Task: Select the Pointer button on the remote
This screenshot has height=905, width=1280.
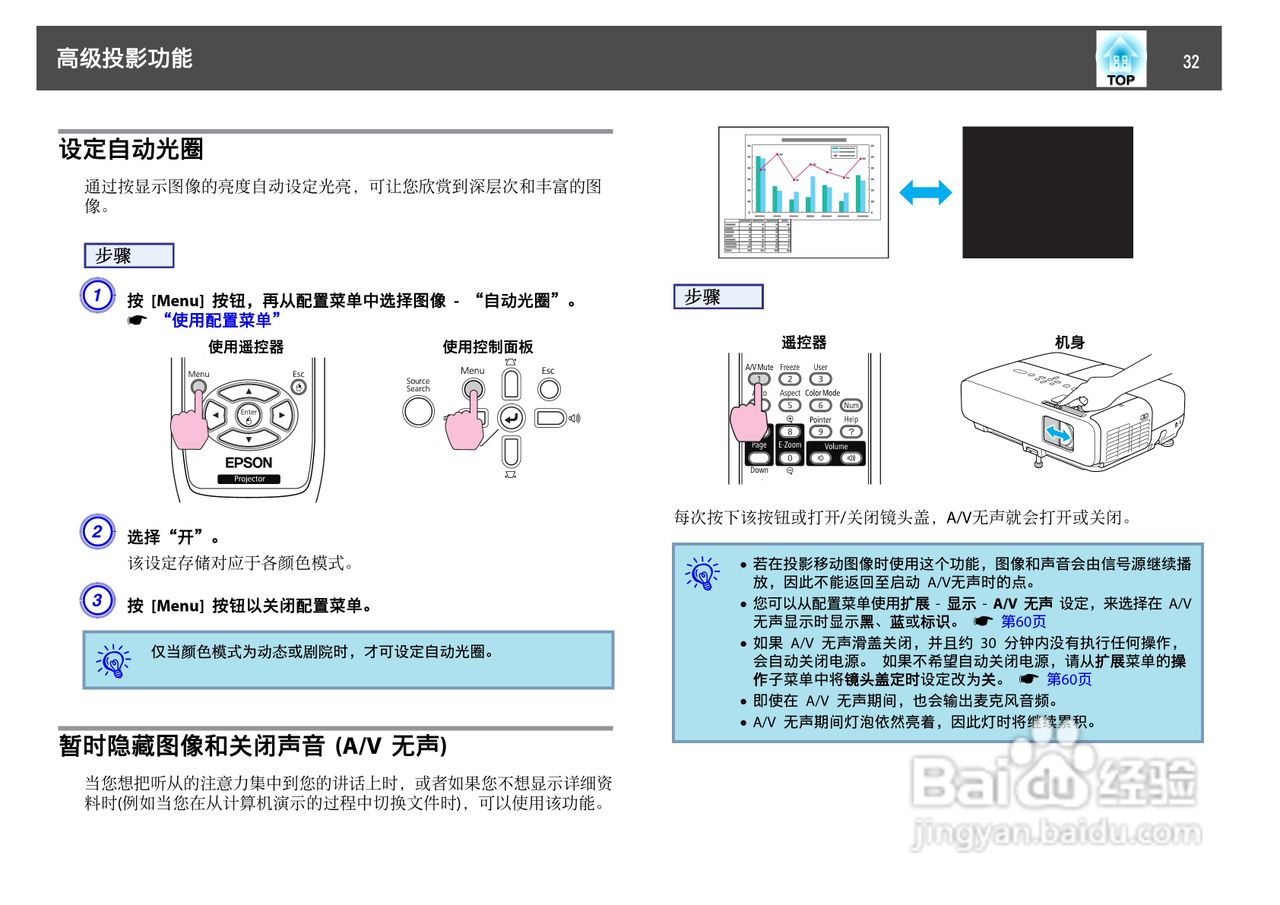Action: (821, 430)
